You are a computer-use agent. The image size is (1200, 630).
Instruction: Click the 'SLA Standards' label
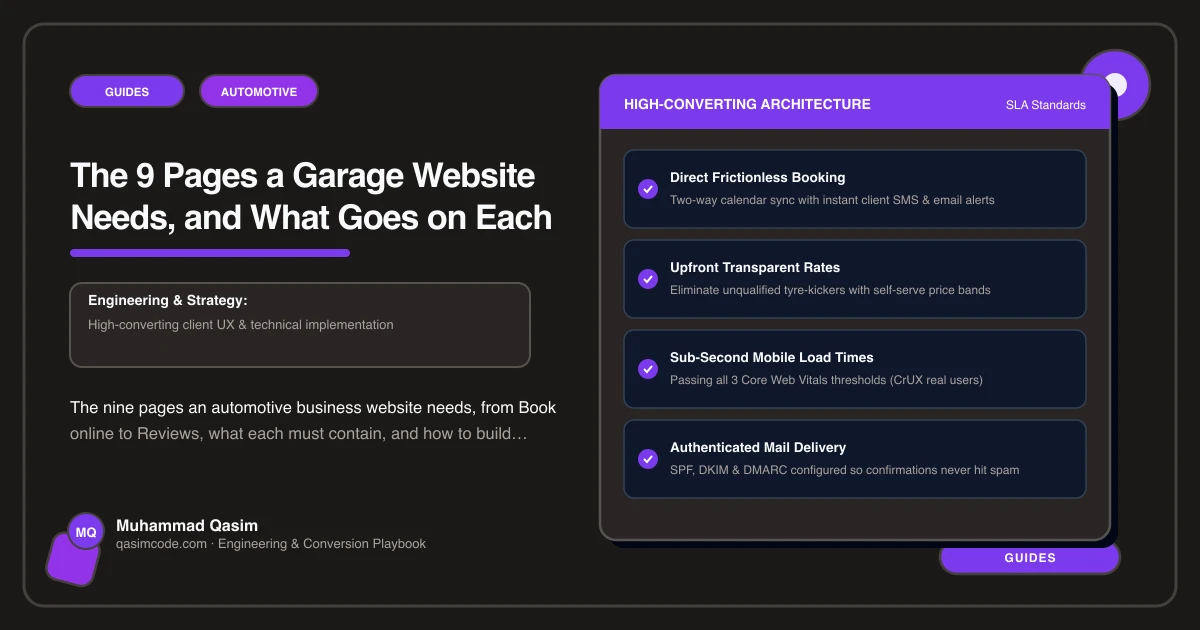point(1046,105)
